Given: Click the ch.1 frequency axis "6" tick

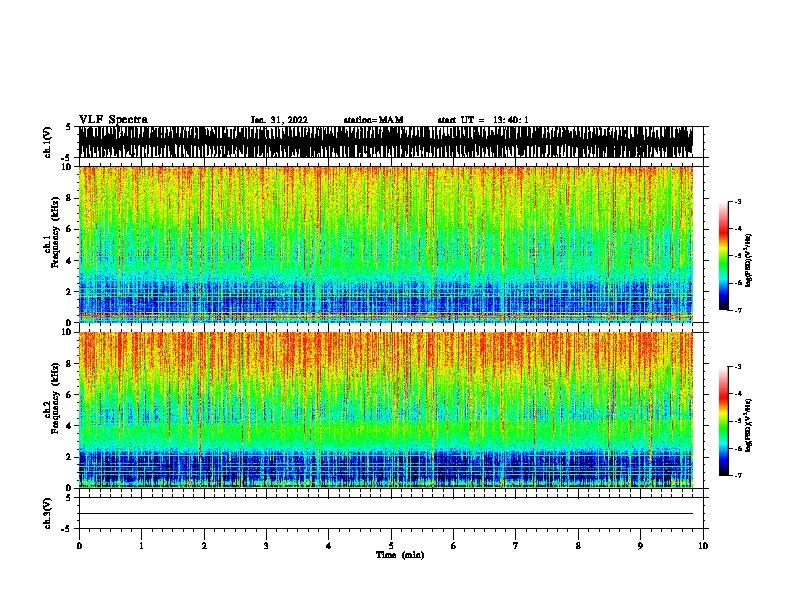Looking at the screenshot, I should pyautogui.click(x=69, y=229).
